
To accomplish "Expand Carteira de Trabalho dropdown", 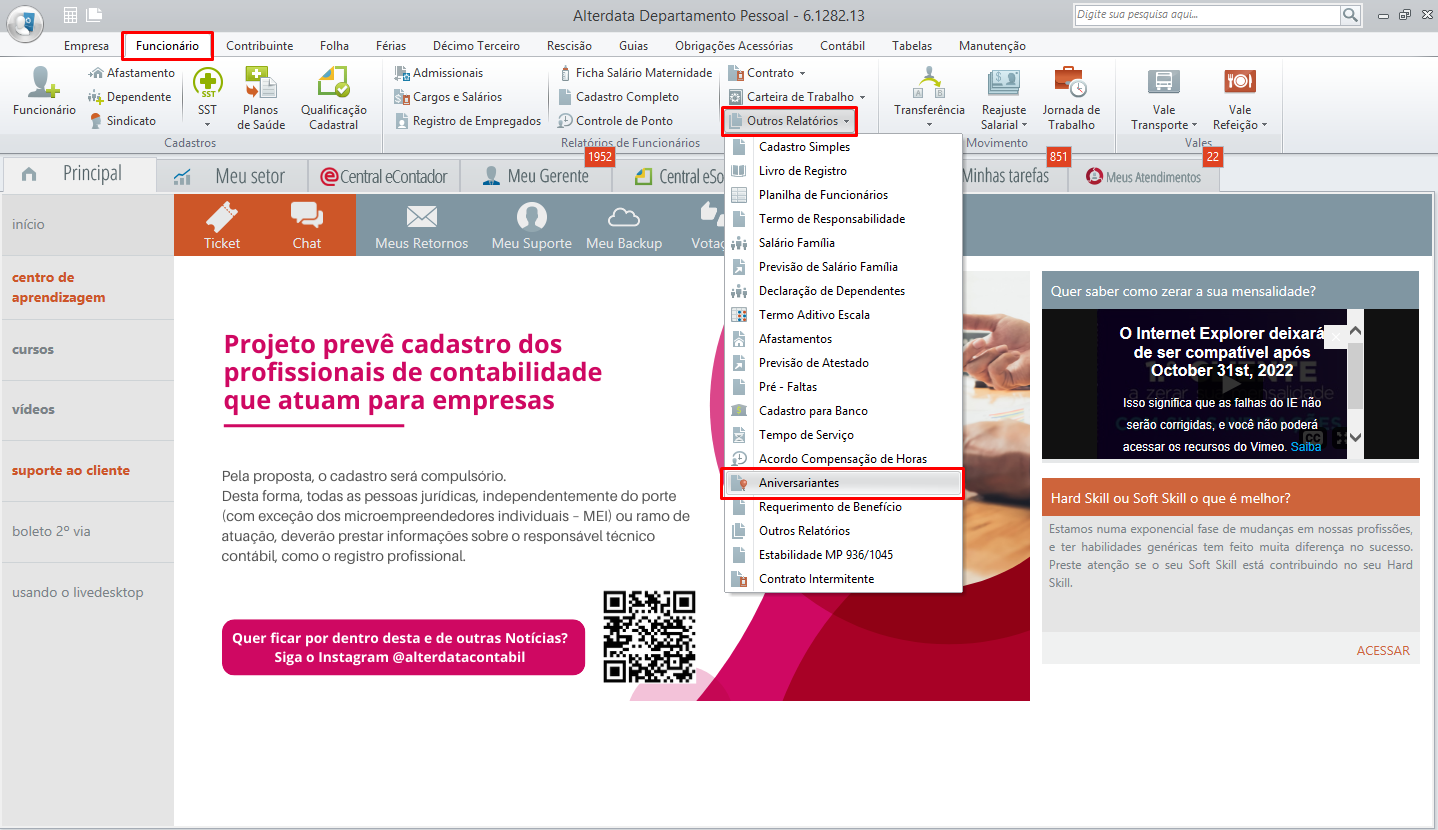I will pos(861,97).
